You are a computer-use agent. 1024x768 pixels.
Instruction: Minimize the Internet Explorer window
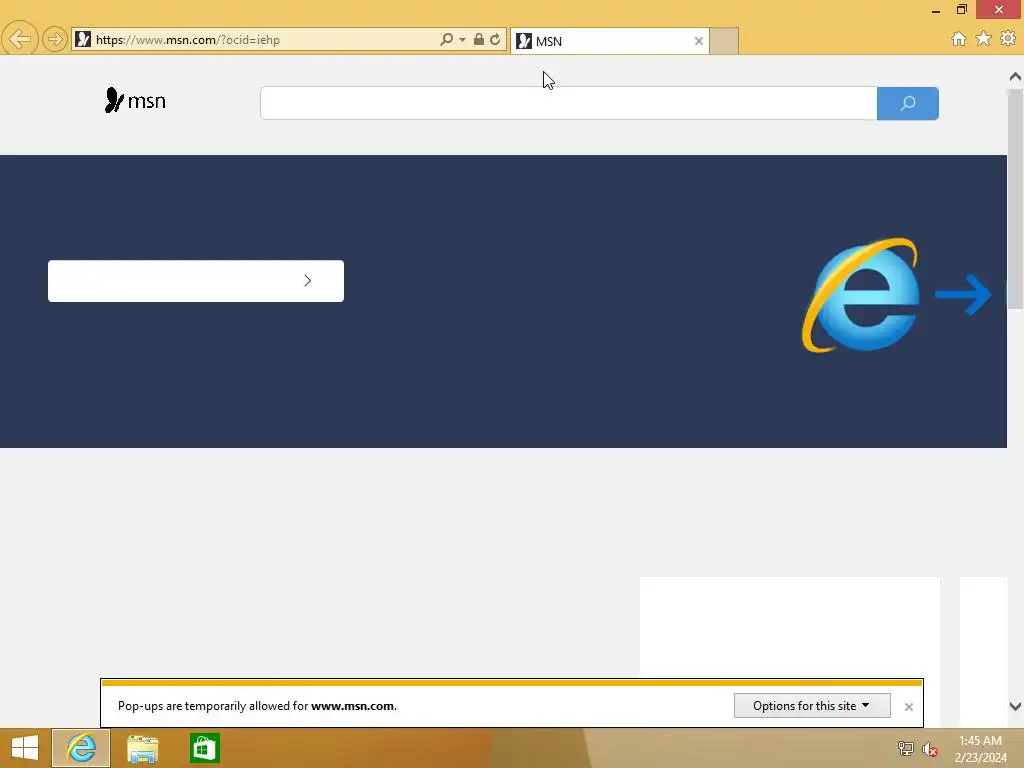[936, 10]
